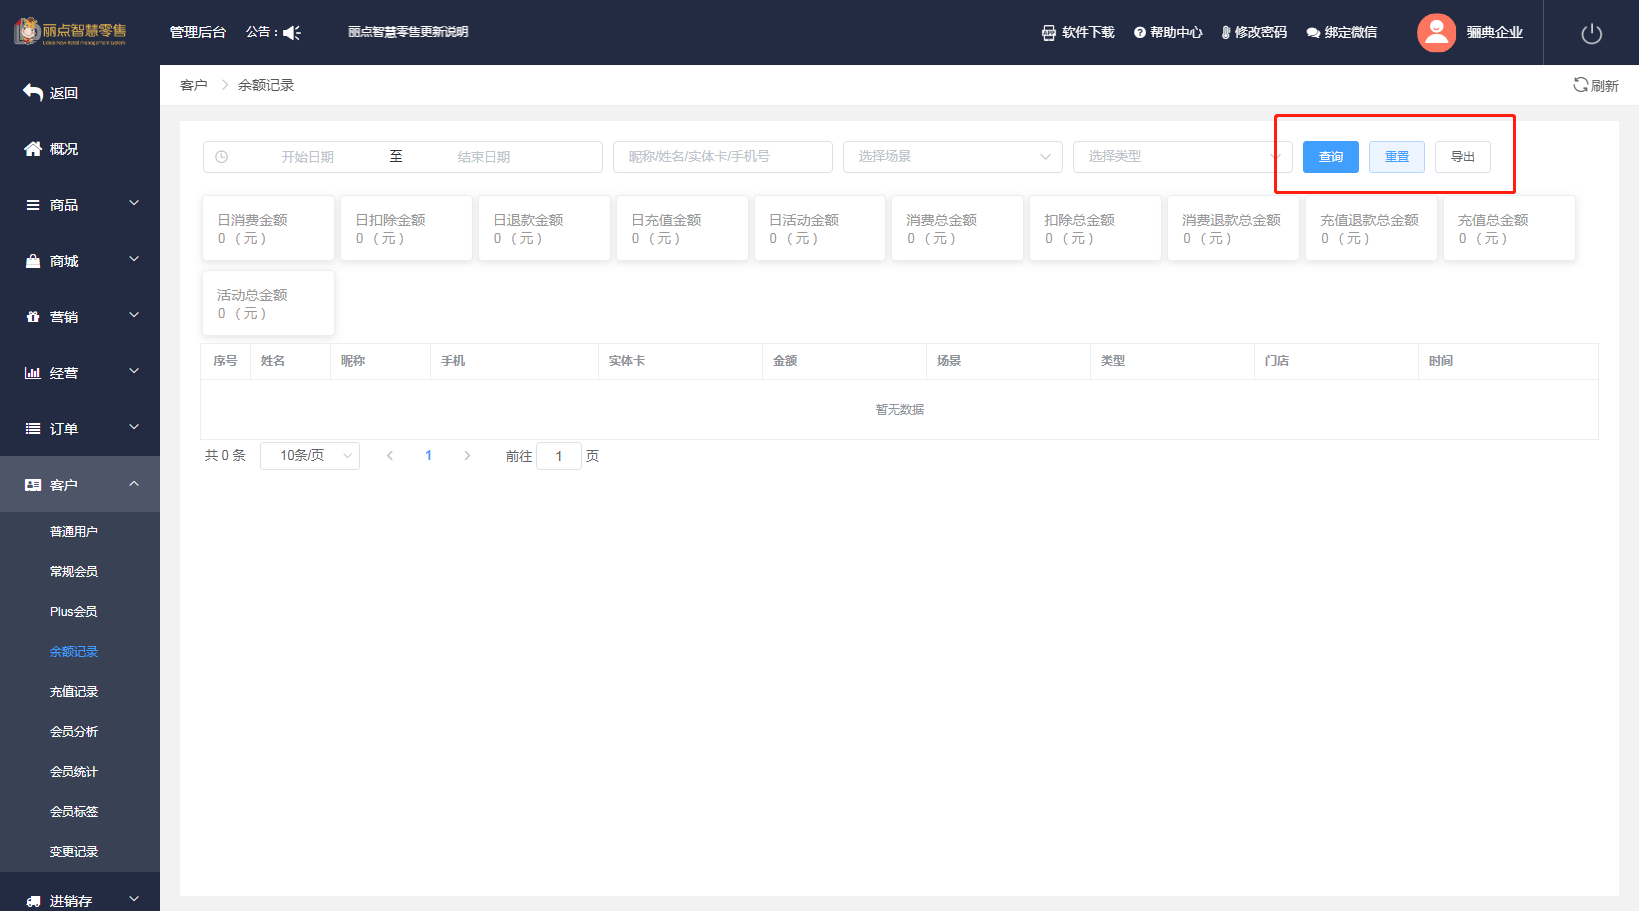
Task: Open Plus会员 submenu item
Action: click(x=74, y=611)
